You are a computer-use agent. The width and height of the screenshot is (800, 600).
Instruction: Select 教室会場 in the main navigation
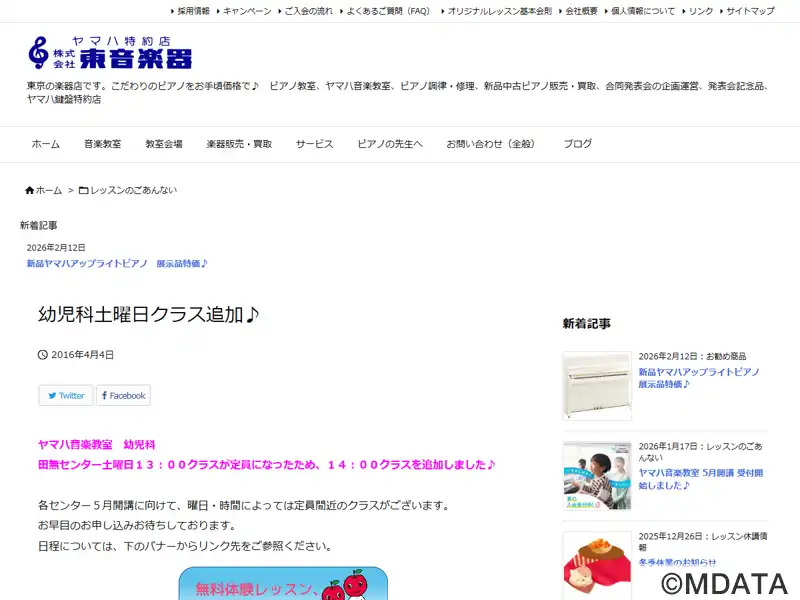point(164,144)
